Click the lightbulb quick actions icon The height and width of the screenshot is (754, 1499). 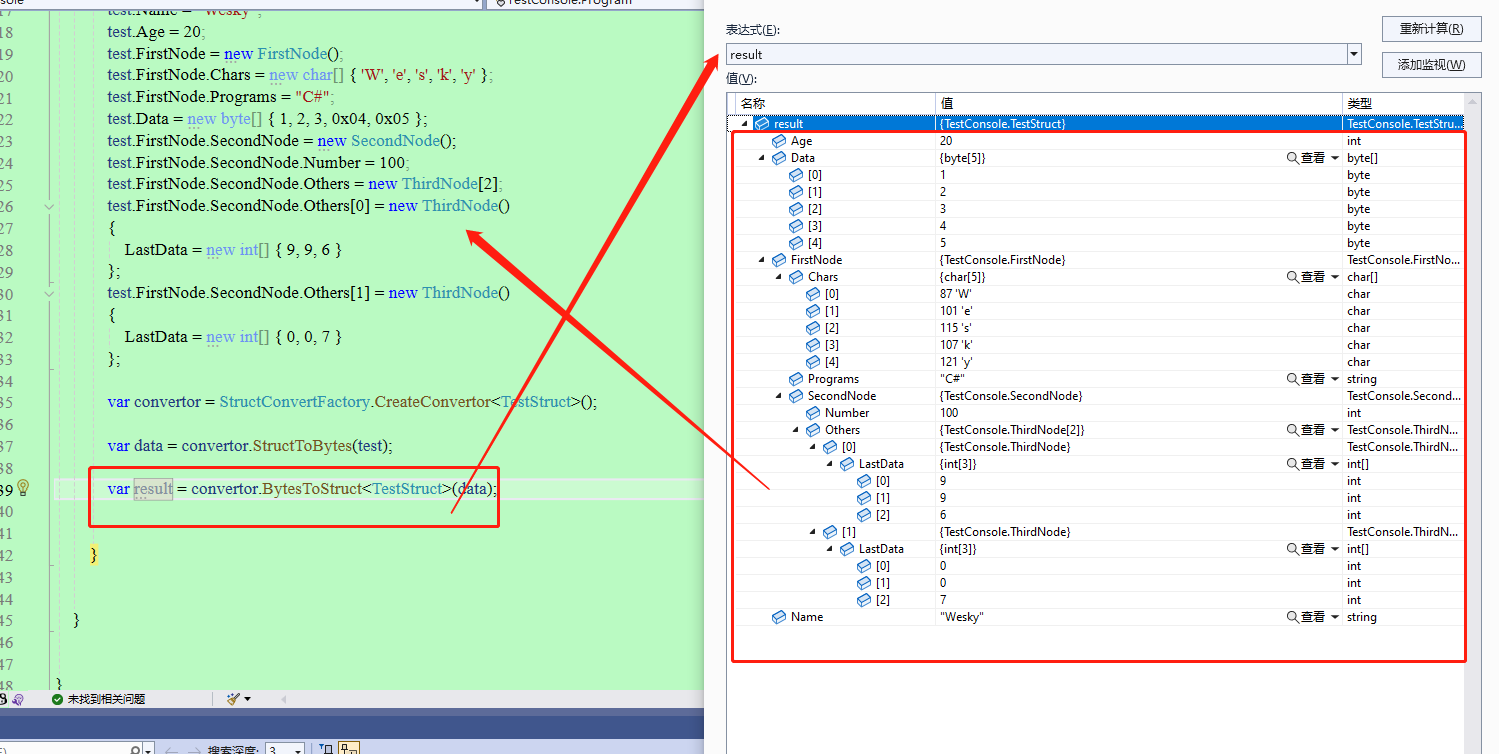point(24,488)
